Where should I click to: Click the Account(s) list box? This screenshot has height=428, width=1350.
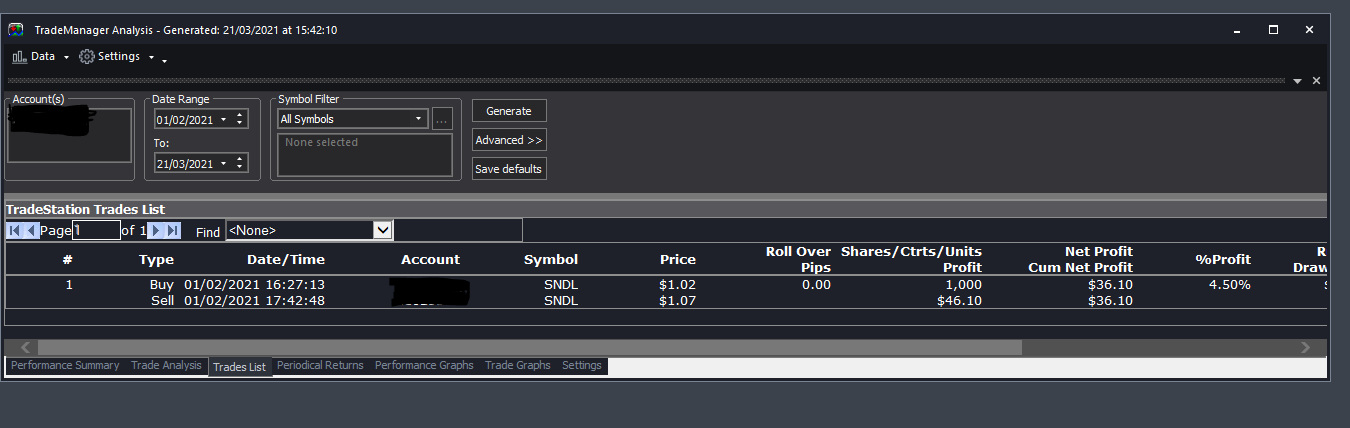[x=69, y=135]
